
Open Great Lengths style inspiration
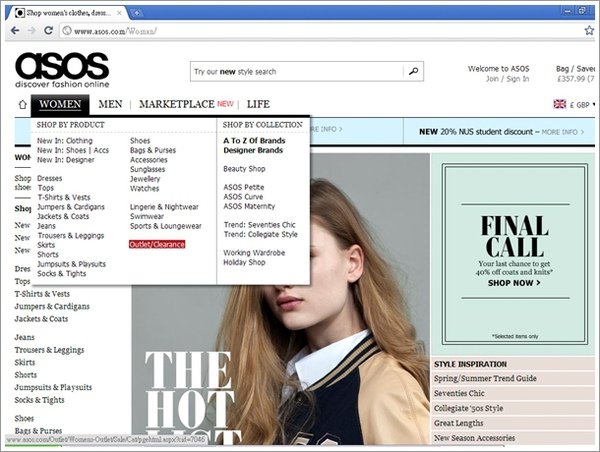pos(458,423)
